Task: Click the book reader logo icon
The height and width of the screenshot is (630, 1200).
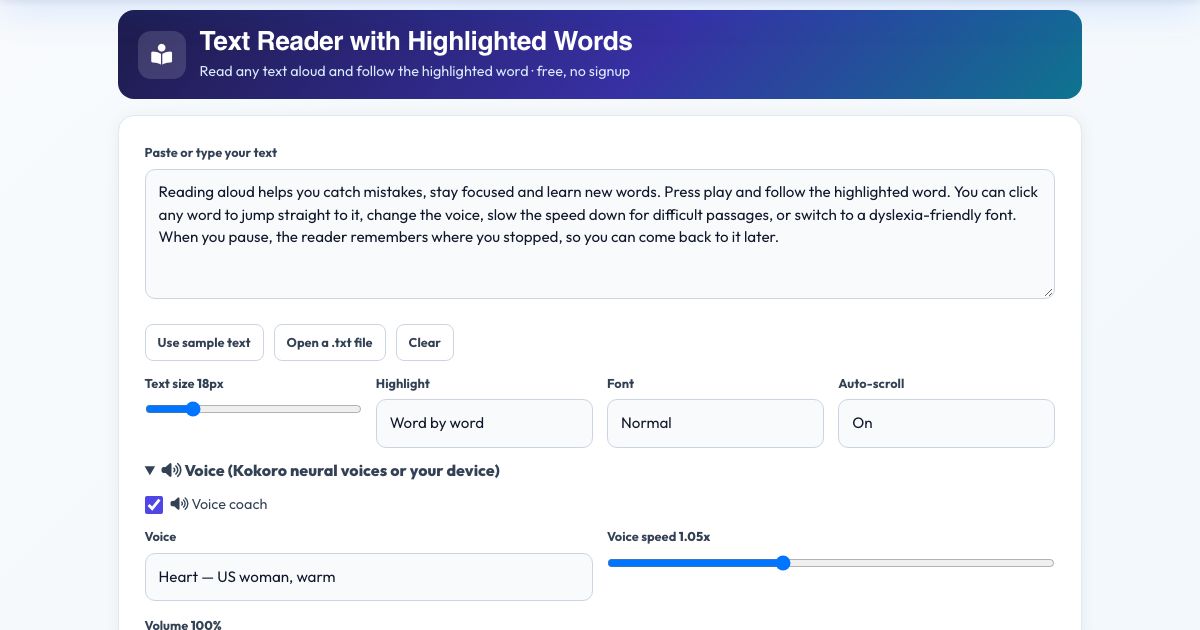Action: pos(162,55)
